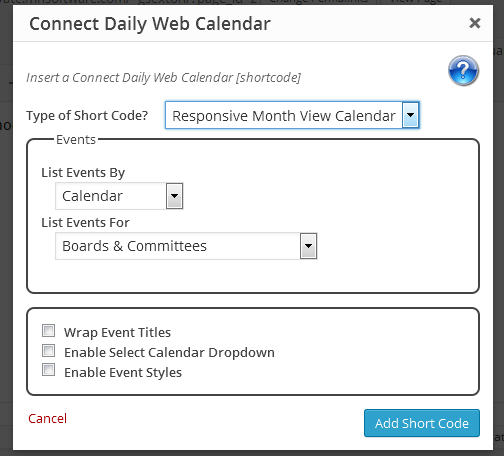Click the List Events By label
This screenshot has height=456, width=504.
[83, 173]
